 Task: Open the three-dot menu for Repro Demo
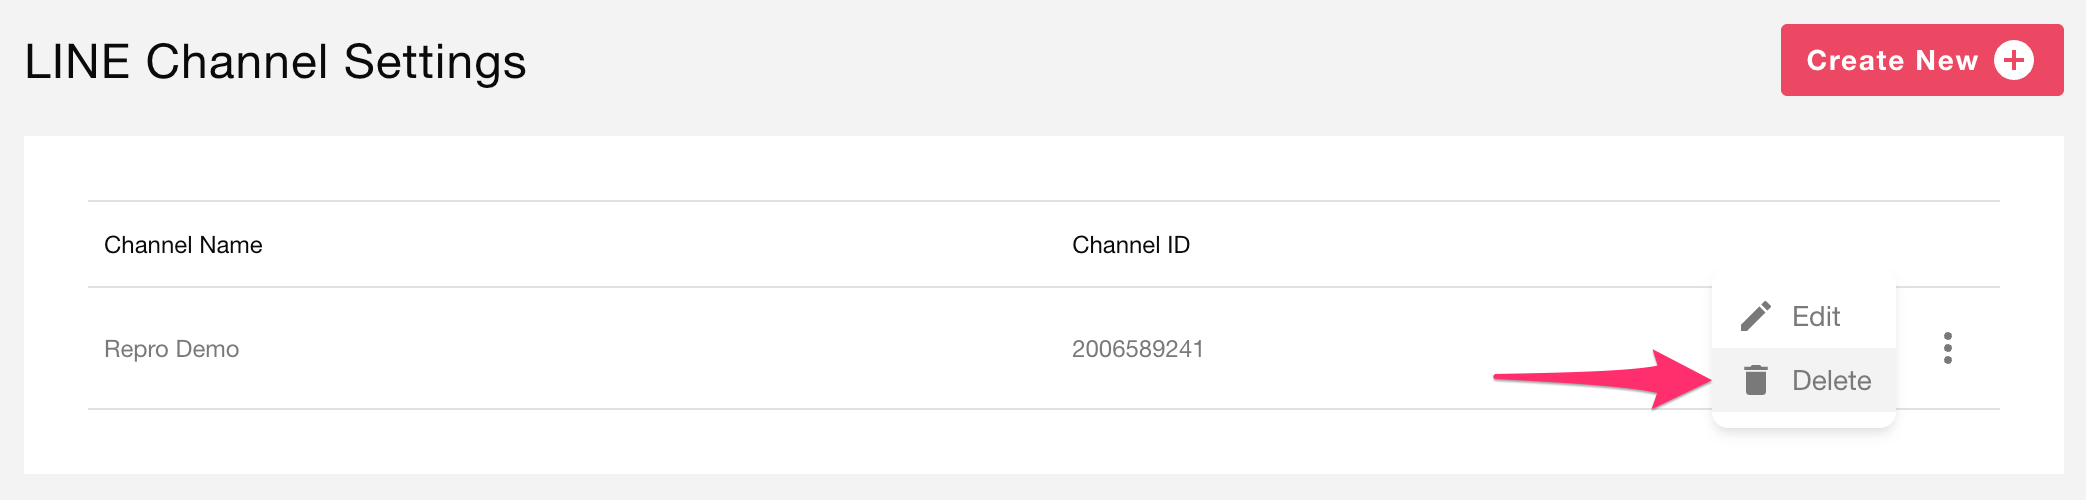[x=1947, y=348]
